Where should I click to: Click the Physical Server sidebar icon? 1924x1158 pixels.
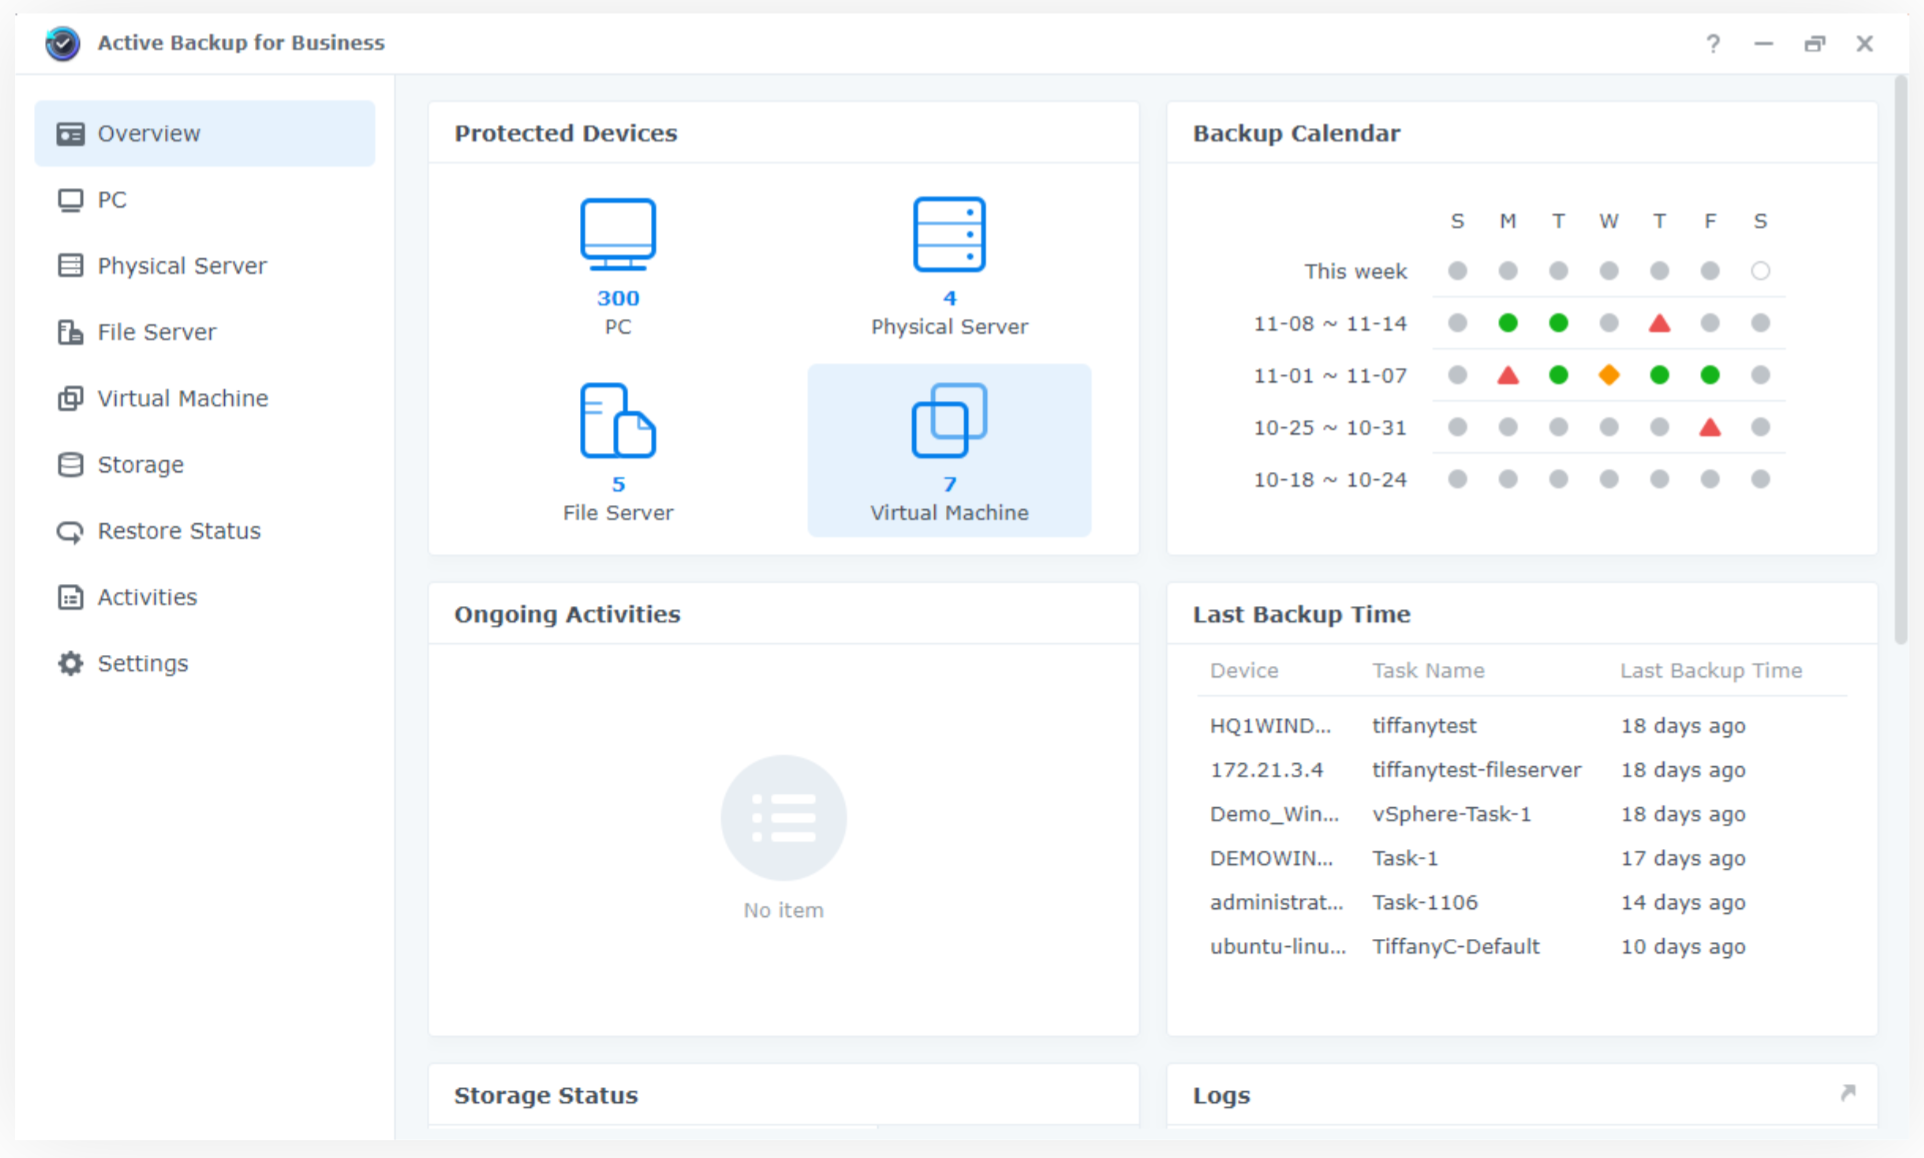70,266
